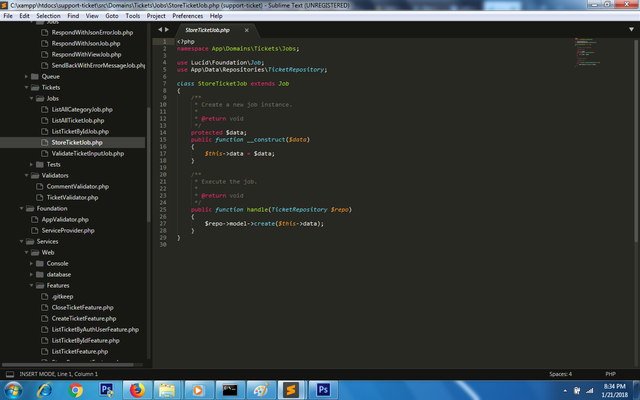Open the Edit menu
The height and width of the screenshot is (400, 640).
(x=24, y=16)
